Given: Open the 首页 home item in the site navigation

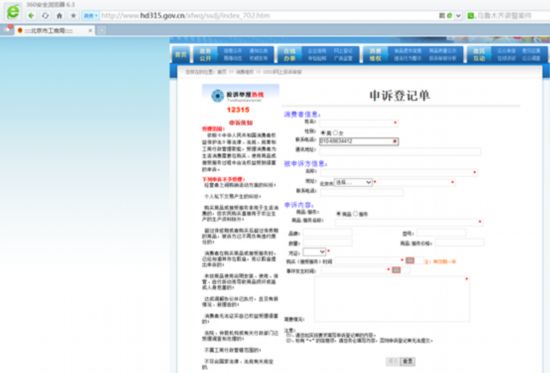Looking at the screenshot, I should 181,55.
